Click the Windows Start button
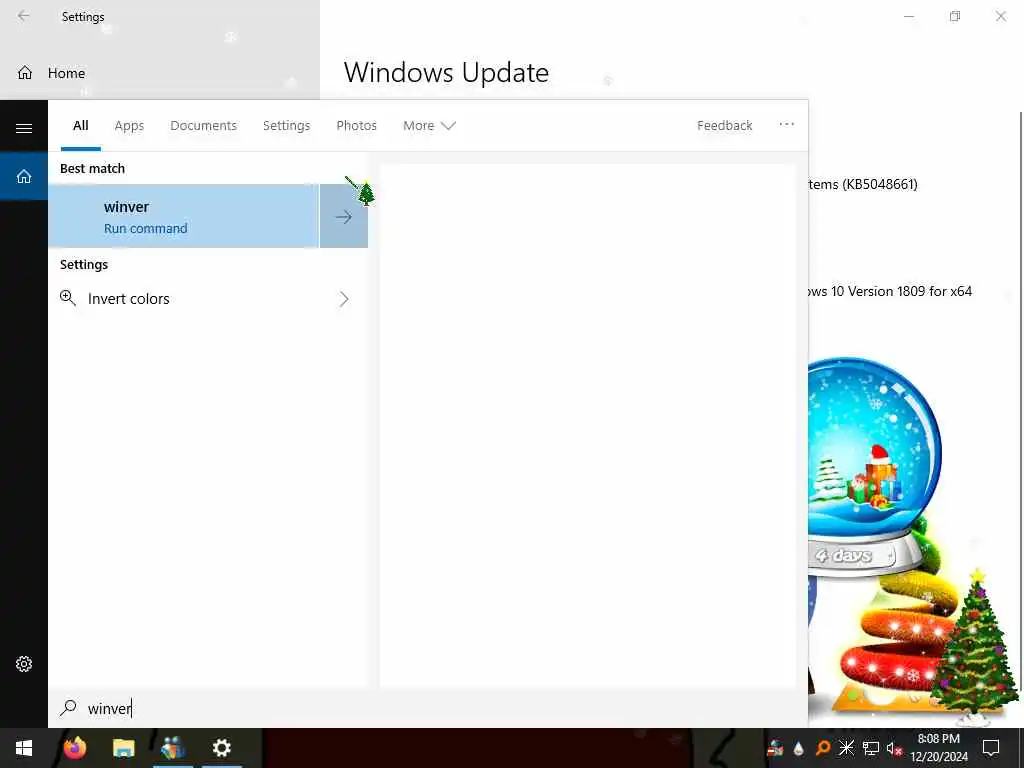 point(24,748)
